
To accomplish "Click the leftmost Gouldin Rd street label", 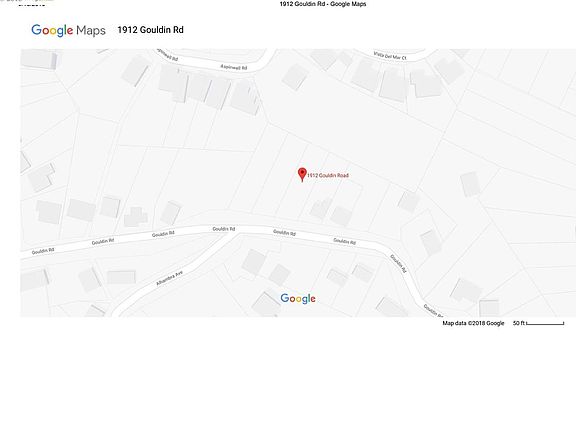I will pos(43,251).
